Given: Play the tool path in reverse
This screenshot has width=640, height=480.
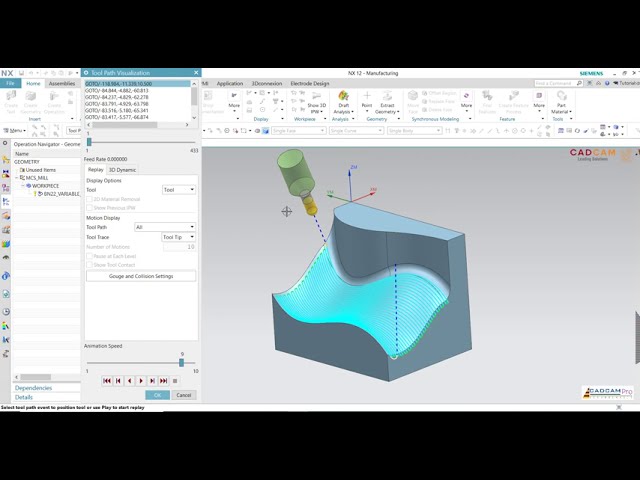Looking at the screenshot, I should [x=129, y=380].
